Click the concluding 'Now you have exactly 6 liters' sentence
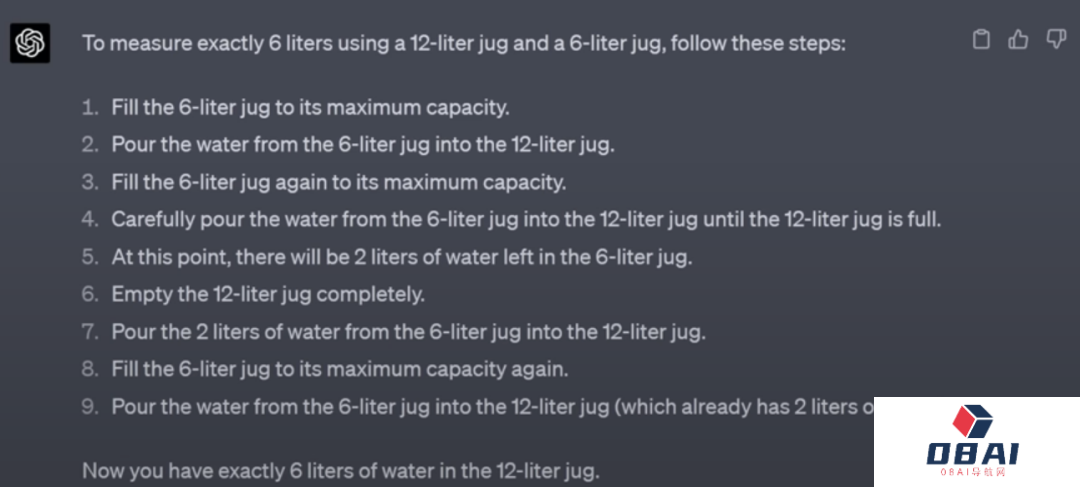Image resolution: width=1080 pixels, height=487 pixels. point(340,470)
